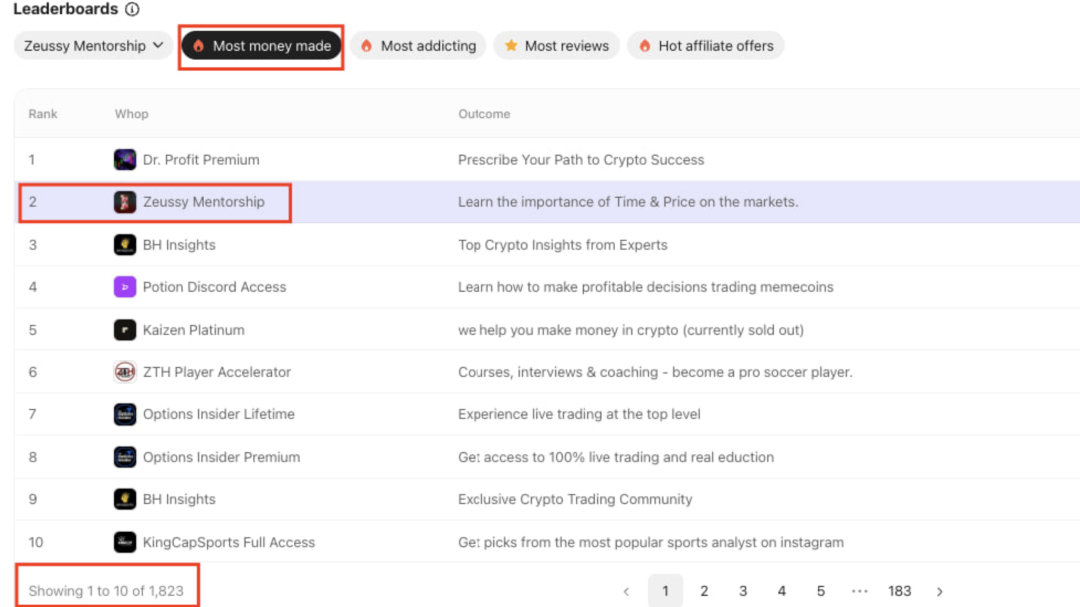Click Options Insider Lifetime logo icon
Viewport: 1080px width, 607px height.
(x=125, y=414)
